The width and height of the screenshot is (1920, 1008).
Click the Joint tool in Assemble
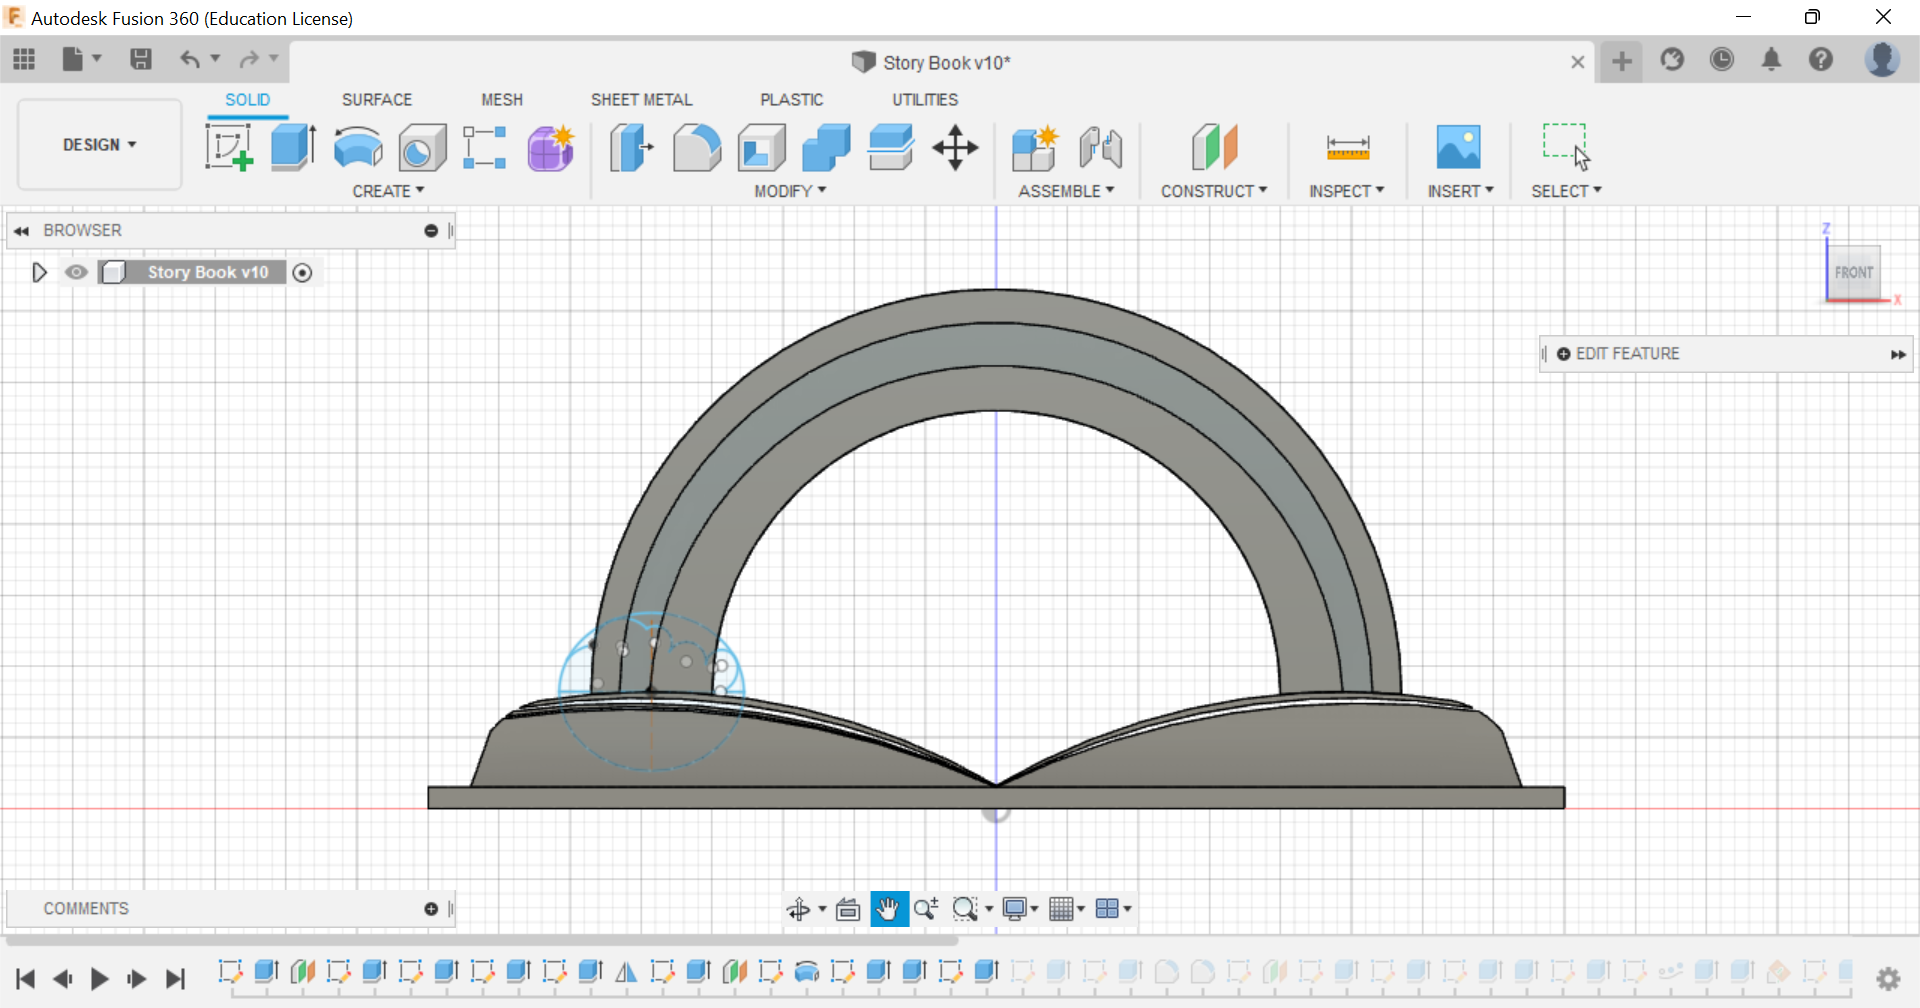(x=1100, y=148)
